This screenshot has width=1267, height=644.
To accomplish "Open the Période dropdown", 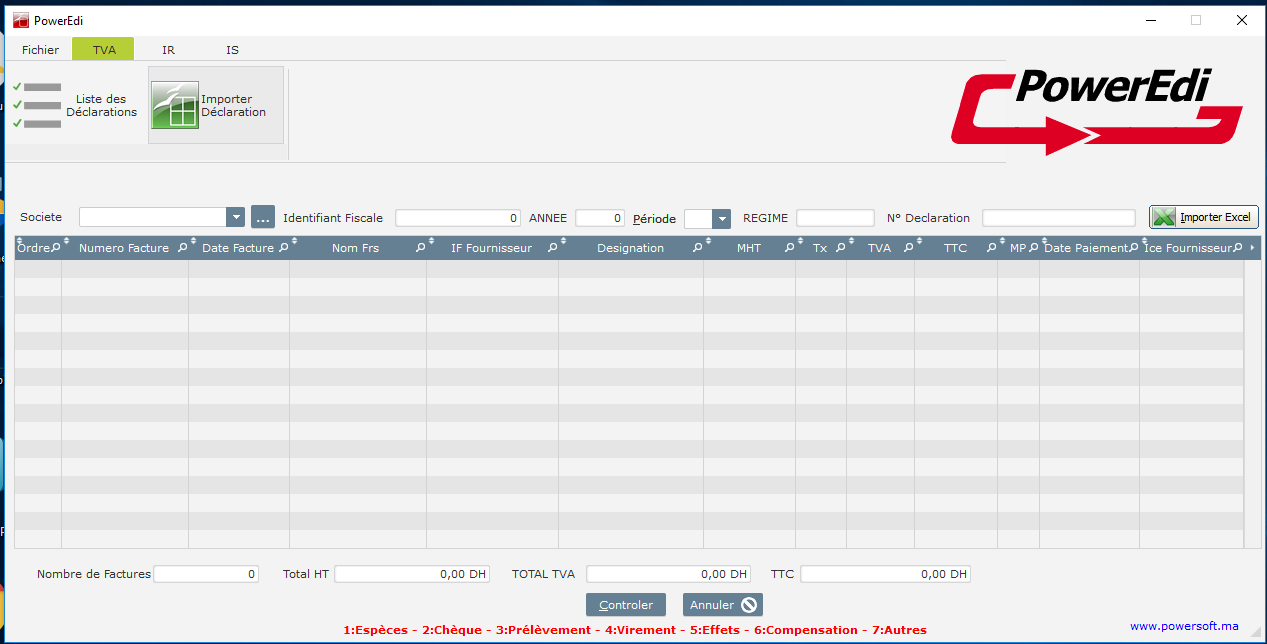I will 721,218.
